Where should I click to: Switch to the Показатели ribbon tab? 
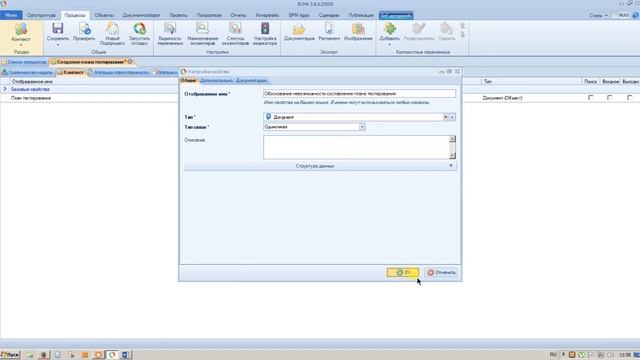click(x=209, y=16)
